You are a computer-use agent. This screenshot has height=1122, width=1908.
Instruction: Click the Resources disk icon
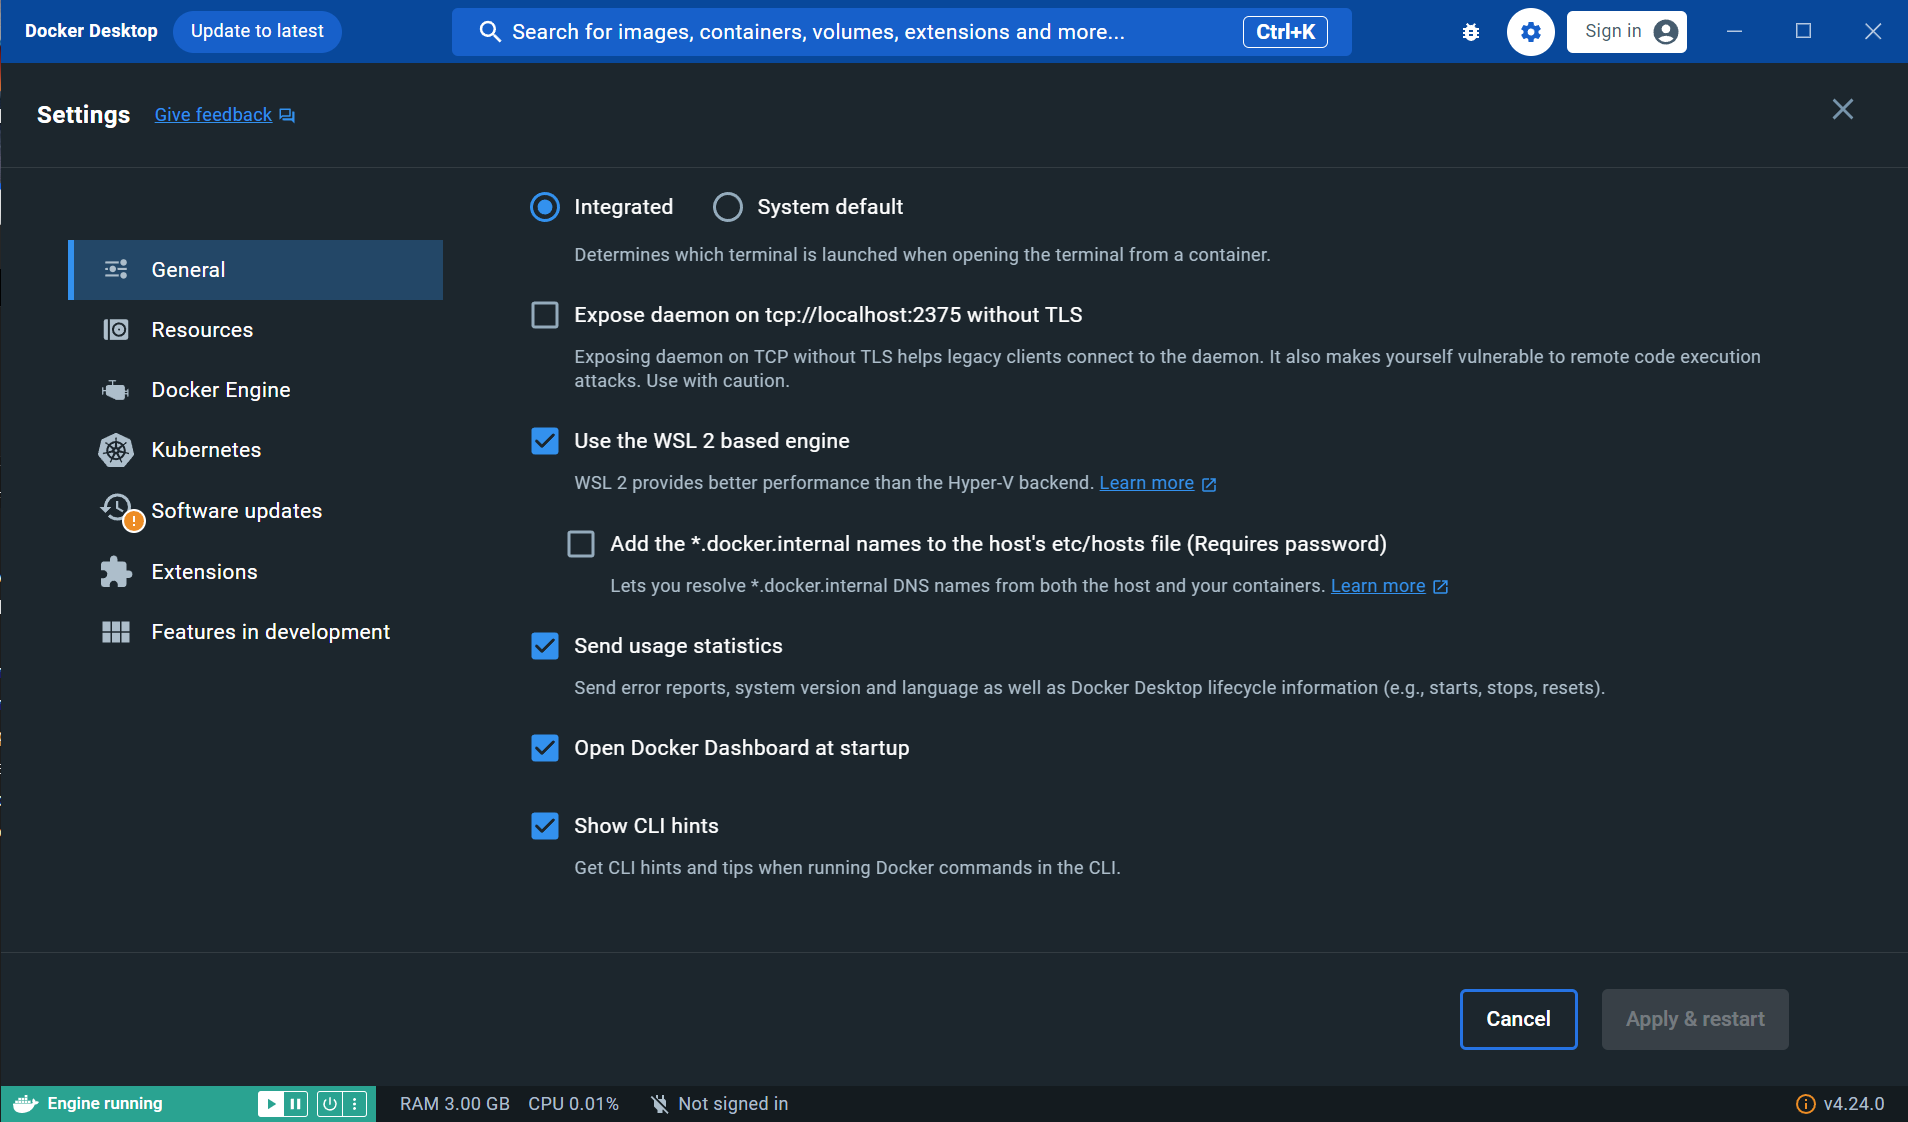coord(116,329)
